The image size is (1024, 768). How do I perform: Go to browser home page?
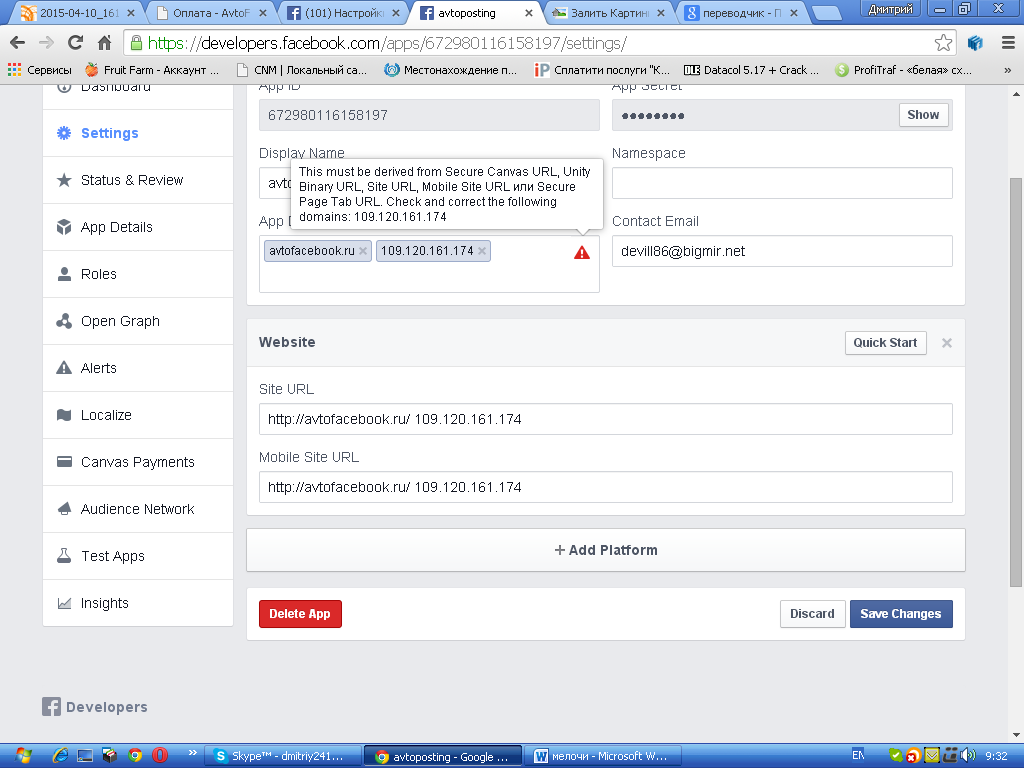pos(104,43)
